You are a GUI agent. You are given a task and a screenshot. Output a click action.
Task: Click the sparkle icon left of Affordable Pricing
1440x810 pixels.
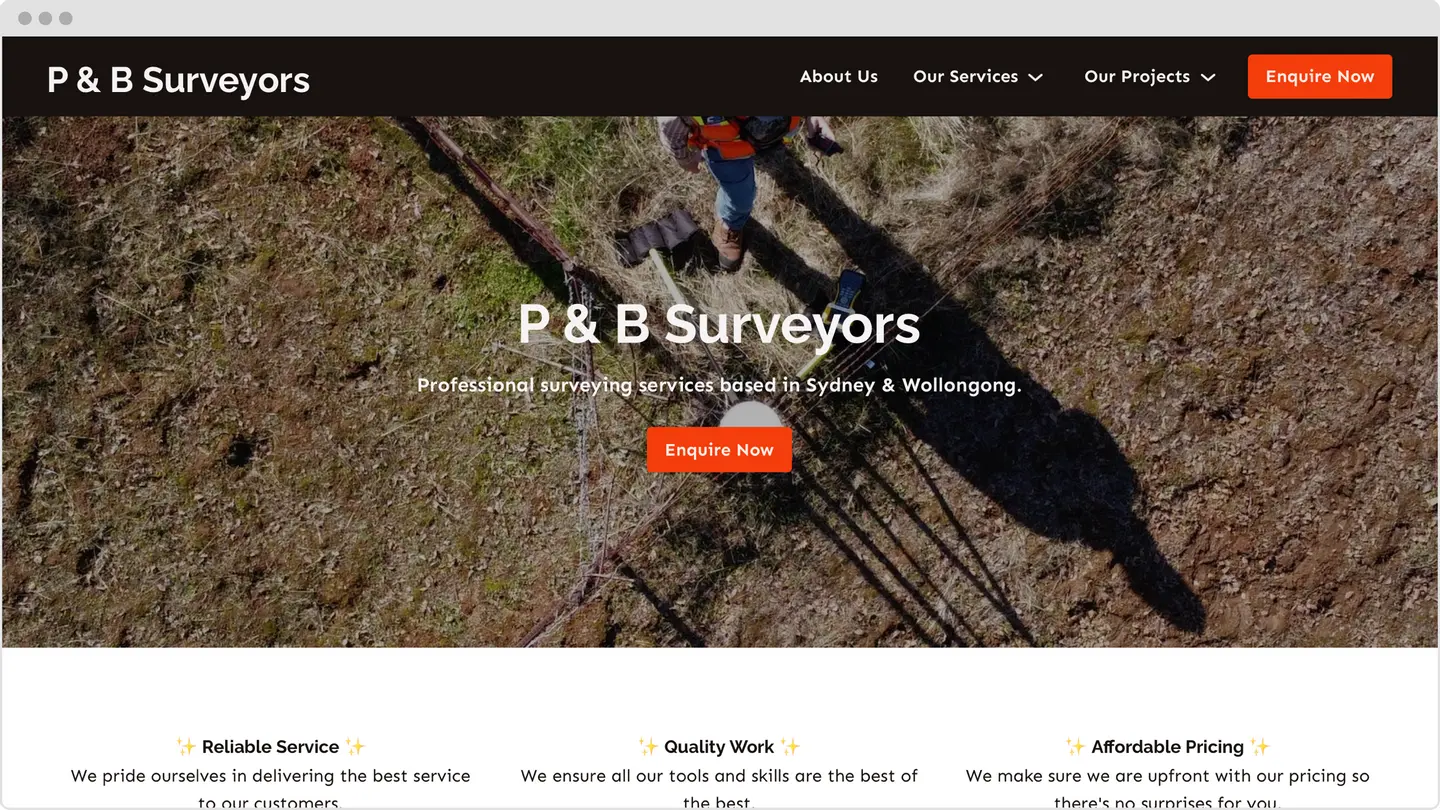pyautogui.click(x=1076, y=747)
